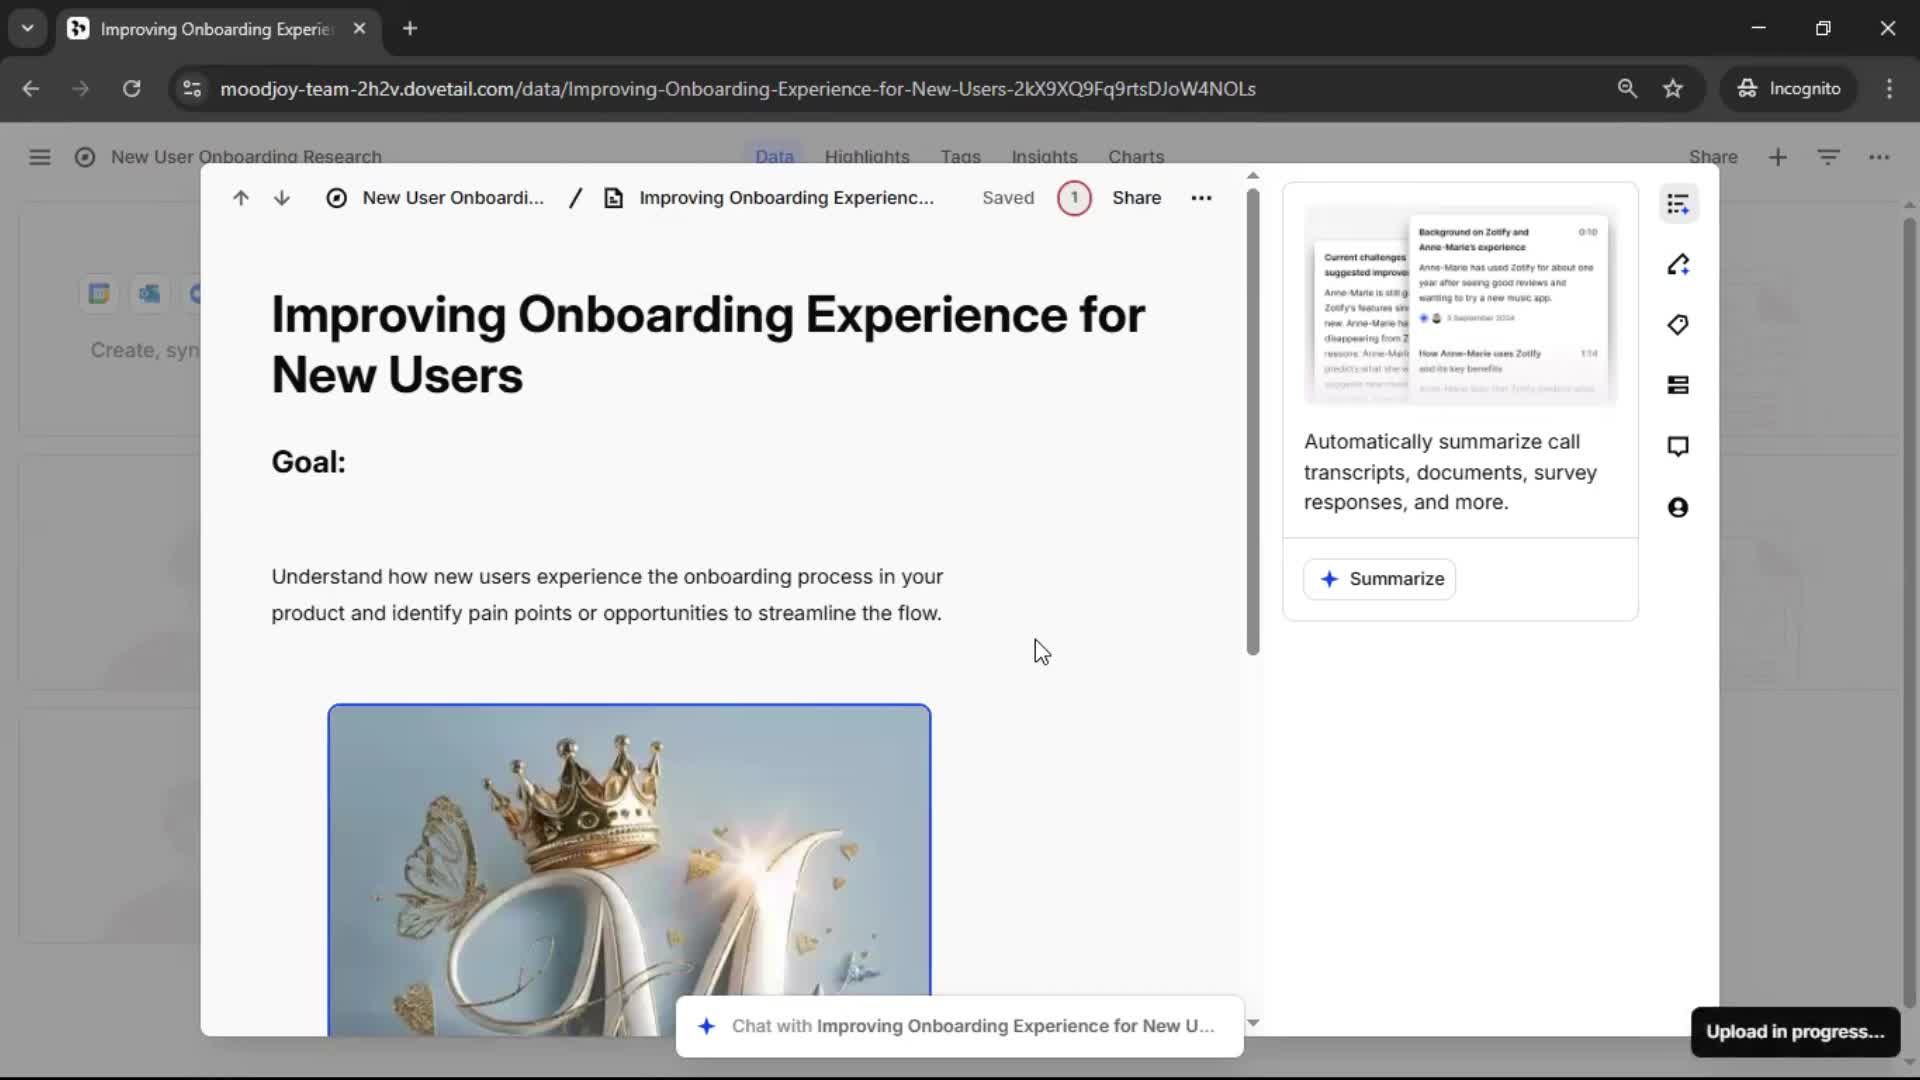Open the tags panel icon
Image resolution: width=1920 pixels, height=1080 pixels.
point(1678,325)
